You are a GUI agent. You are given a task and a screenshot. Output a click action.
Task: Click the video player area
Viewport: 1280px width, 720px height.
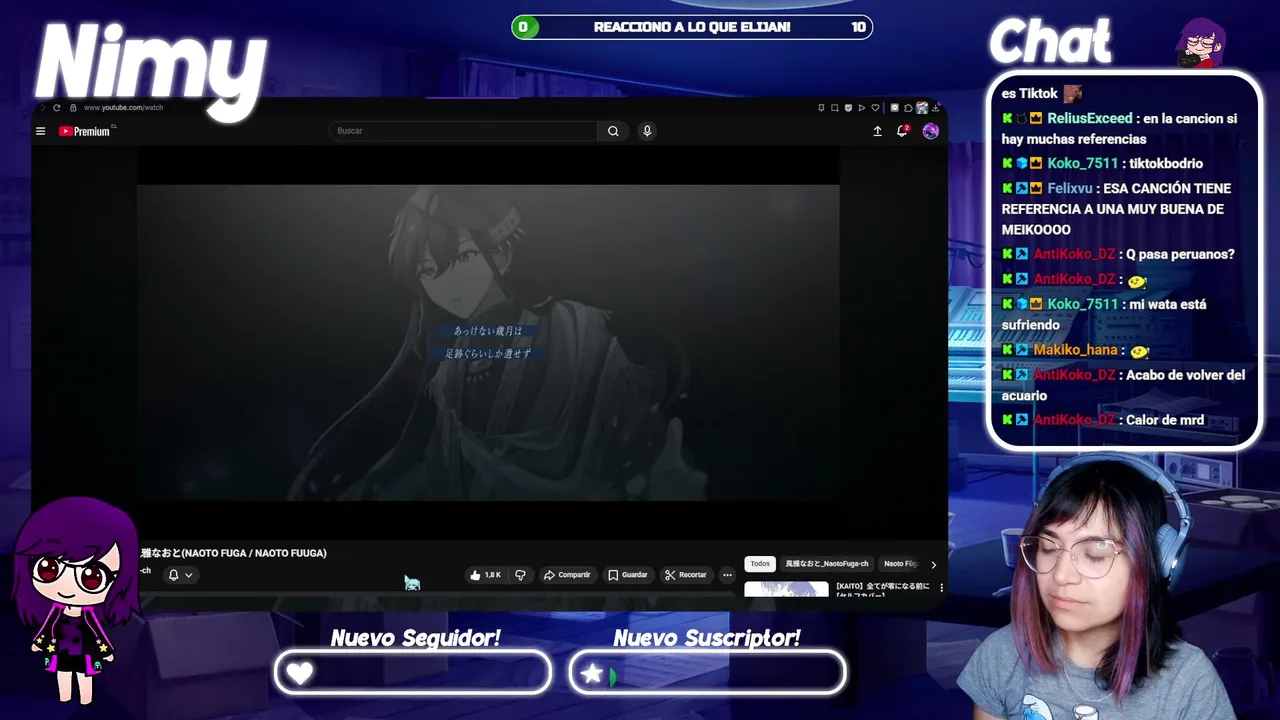[488, 342]
